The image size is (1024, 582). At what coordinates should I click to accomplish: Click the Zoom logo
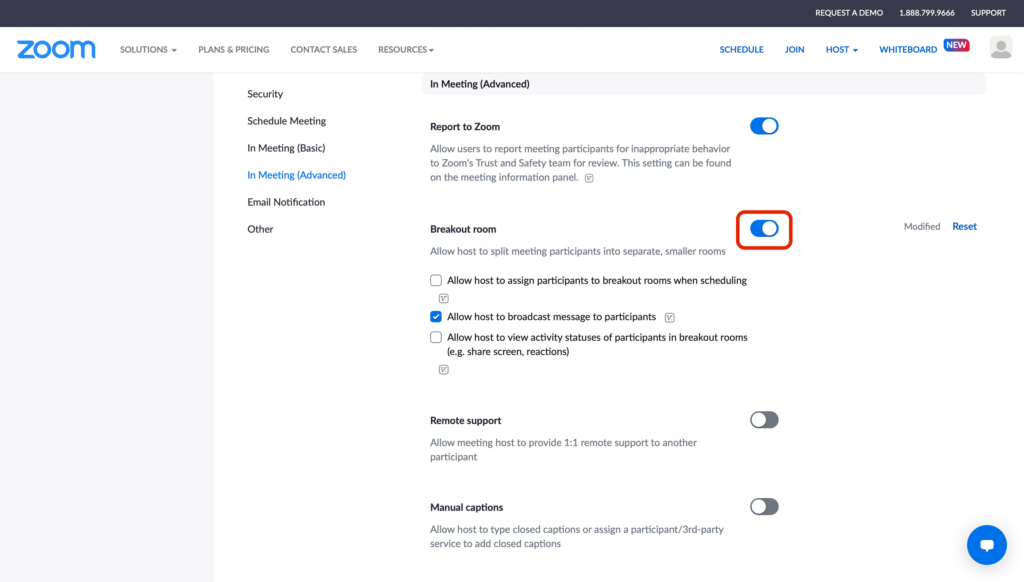click(56, 49)
